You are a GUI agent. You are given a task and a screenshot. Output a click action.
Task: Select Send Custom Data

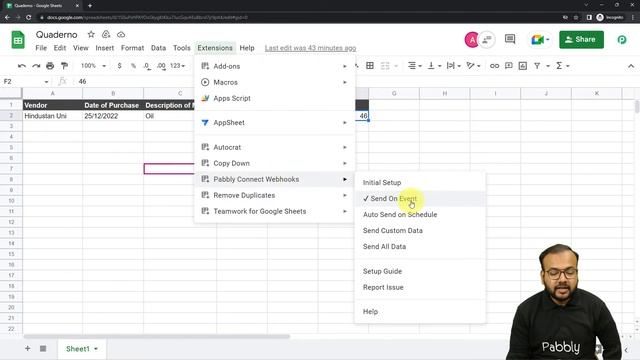(x=420, y=231)
